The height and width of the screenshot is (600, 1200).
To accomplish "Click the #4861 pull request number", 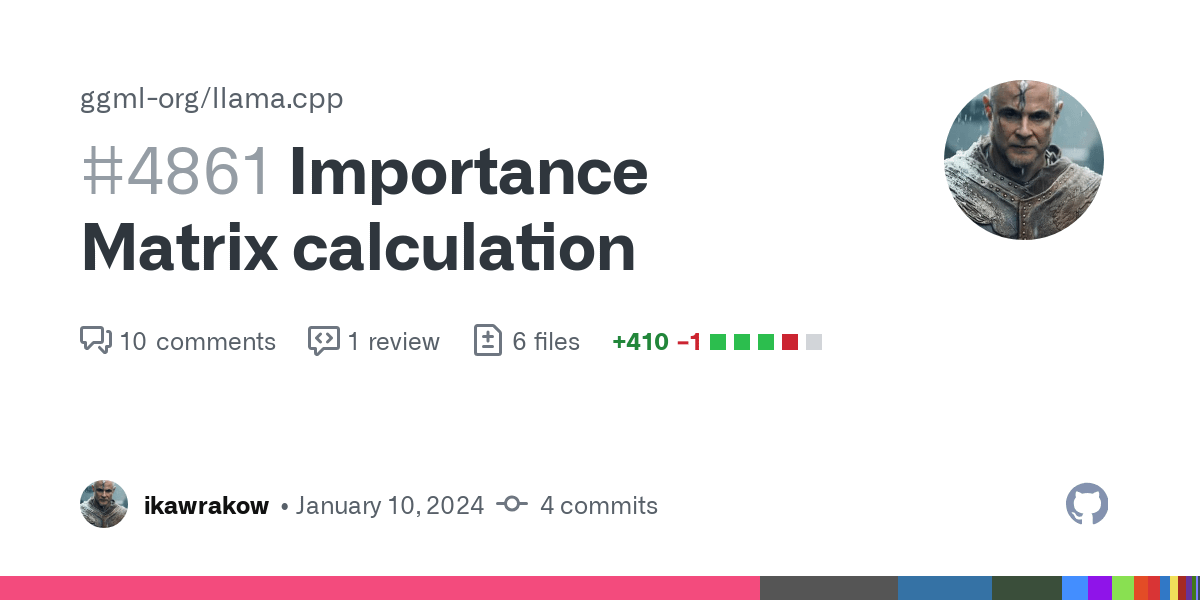I will click(176, 172).
